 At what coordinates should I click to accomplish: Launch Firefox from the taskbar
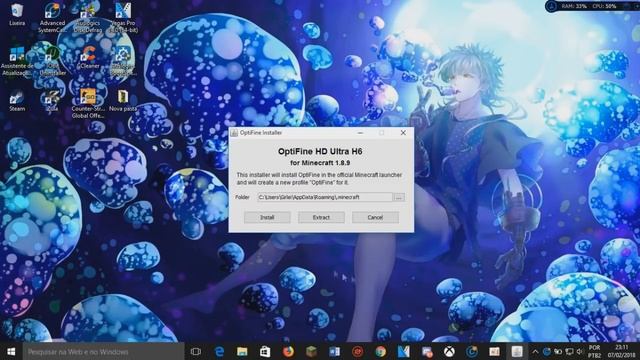pyautogui.click(x=288, y=351)
